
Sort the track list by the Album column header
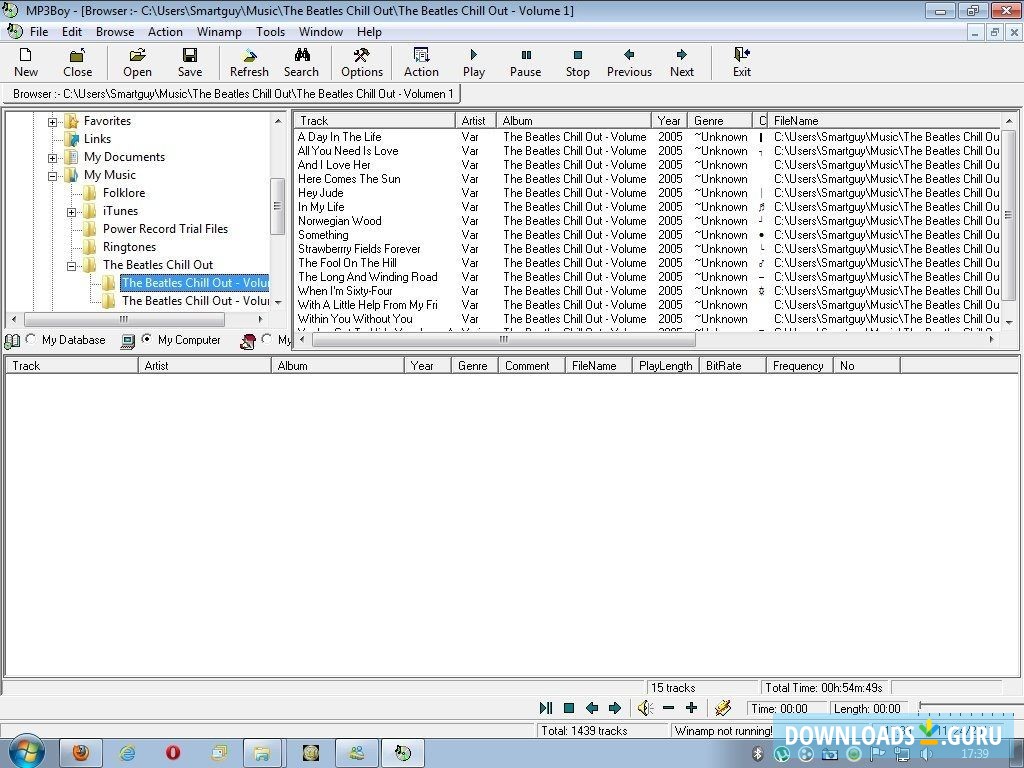point(573,121)
